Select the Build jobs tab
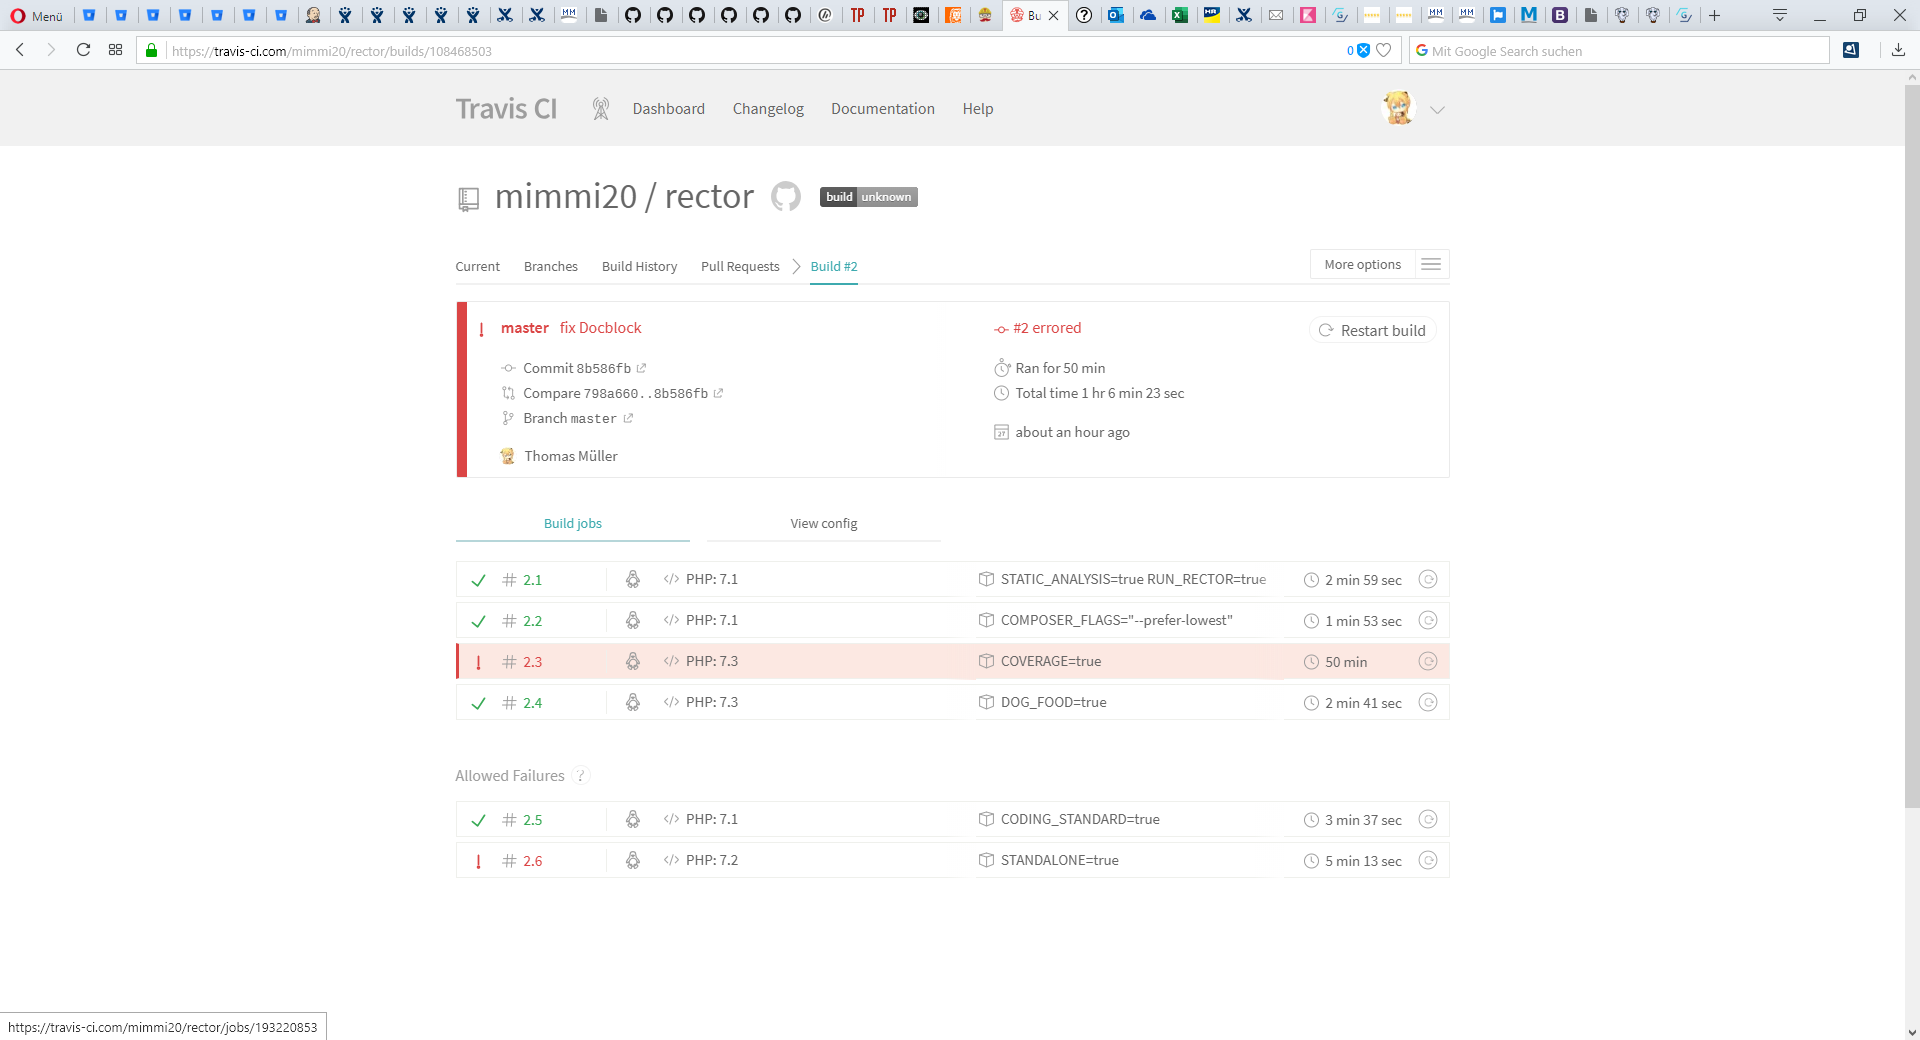This screenshot has height=1040, width=1920. point(573,523)
